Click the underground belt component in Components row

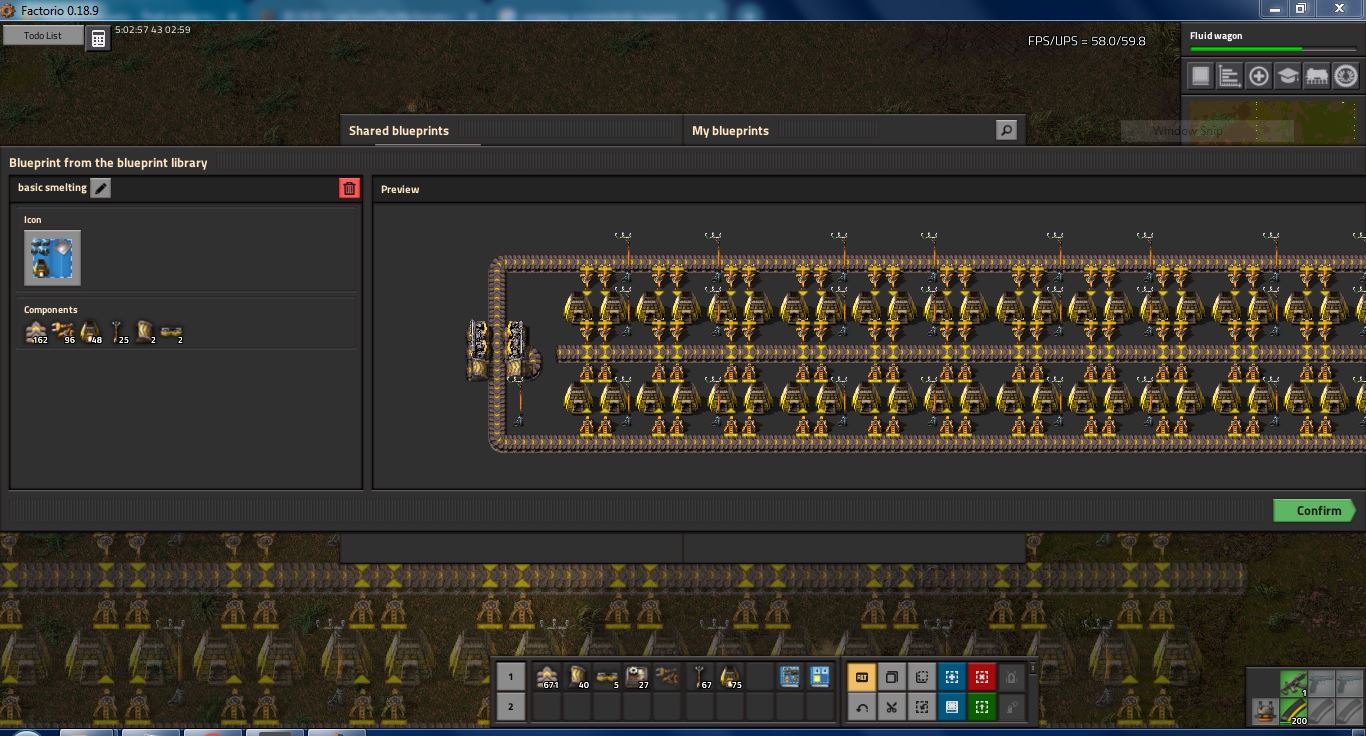tap(173, 332)
